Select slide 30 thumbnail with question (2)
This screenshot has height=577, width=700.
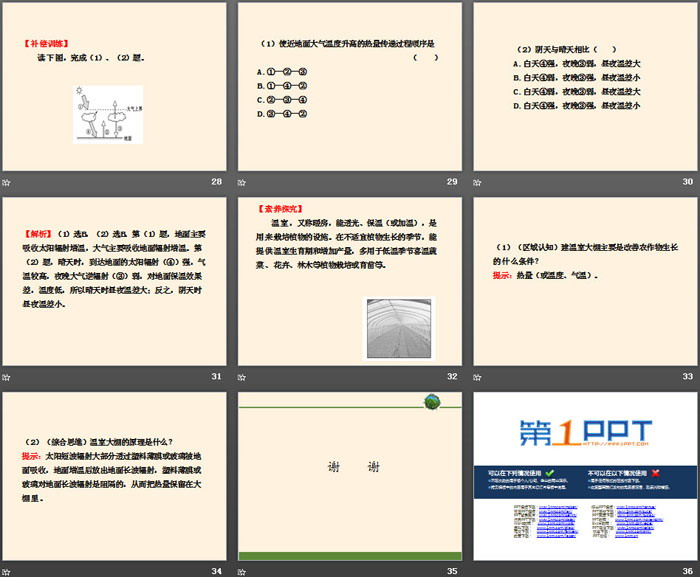[x=585, y=87]
